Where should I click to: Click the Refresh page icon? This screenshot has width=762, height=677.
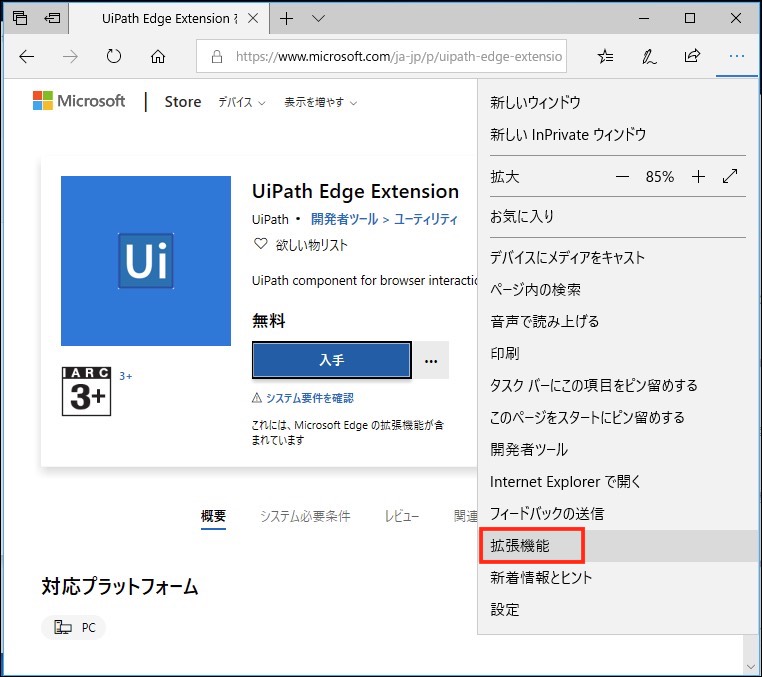click(x=113, y=57)
